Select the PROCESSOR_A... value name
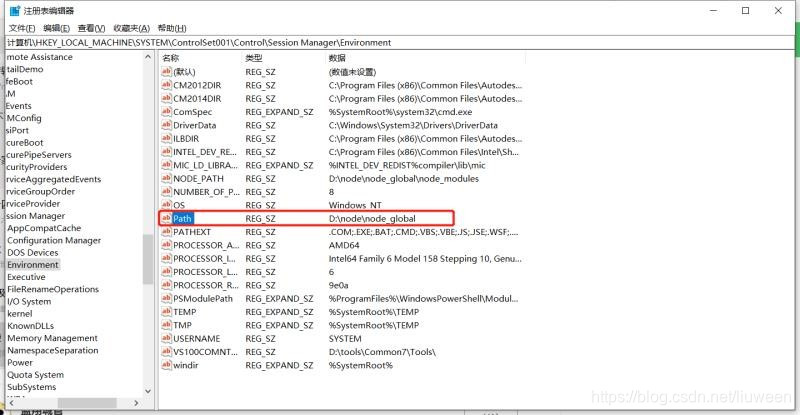The width and height of the screenshot is (800, 415). pos(206,245)
